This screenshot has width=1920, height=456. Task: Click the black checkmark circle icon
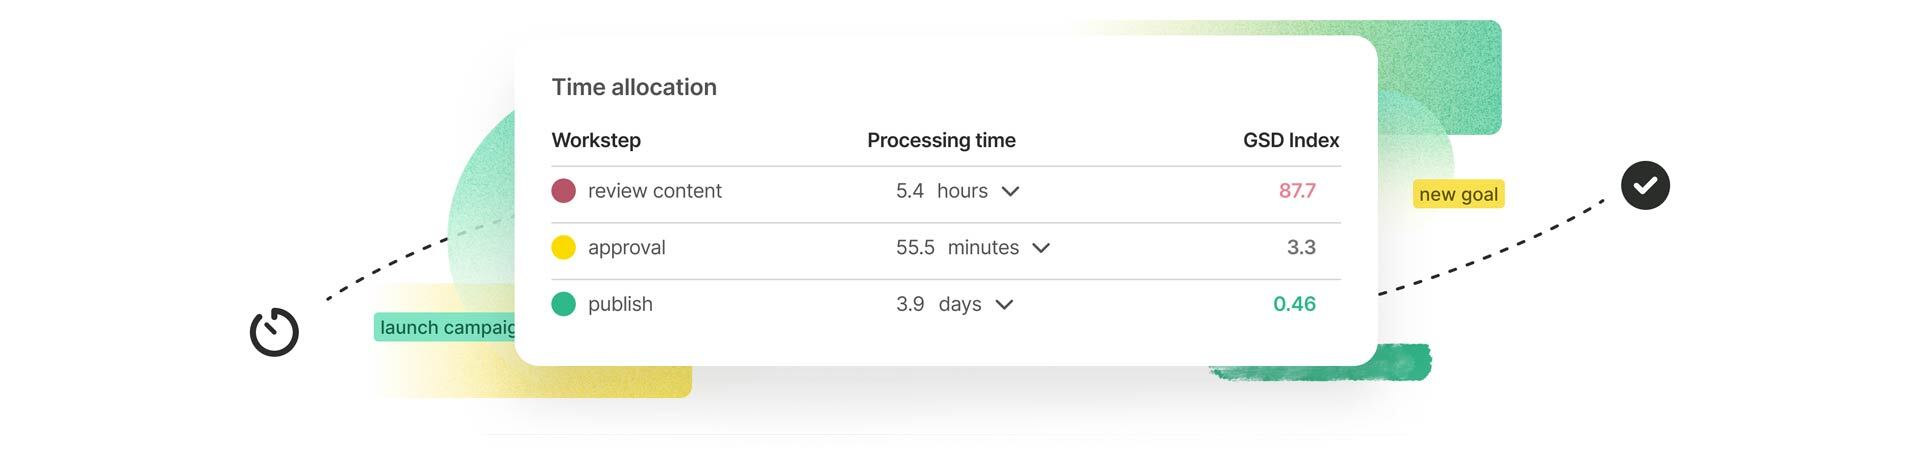pos(1645,185)
